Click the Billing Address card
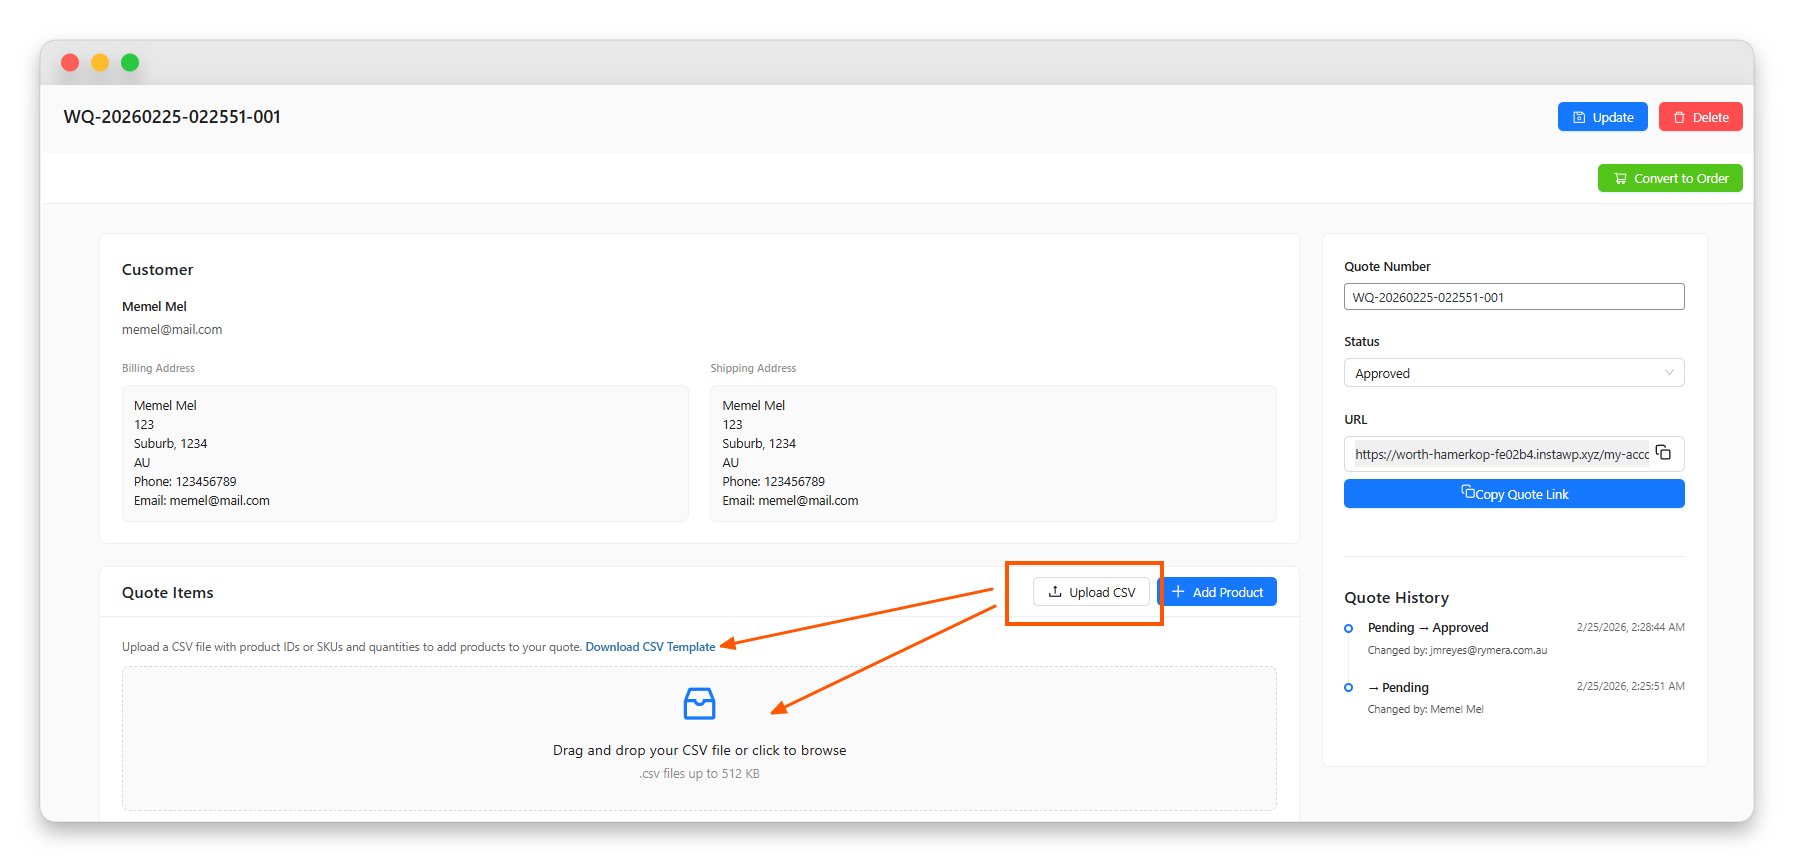This screenshot has height=862, width=1794. (405, 453)
